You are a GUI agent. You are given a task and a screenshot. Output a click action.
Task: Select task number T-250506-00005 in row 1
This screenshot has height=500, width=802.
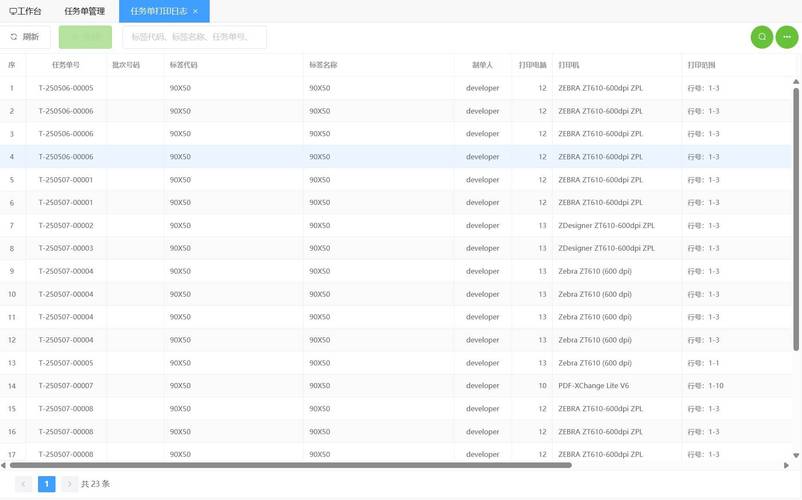tap(66, 88)
